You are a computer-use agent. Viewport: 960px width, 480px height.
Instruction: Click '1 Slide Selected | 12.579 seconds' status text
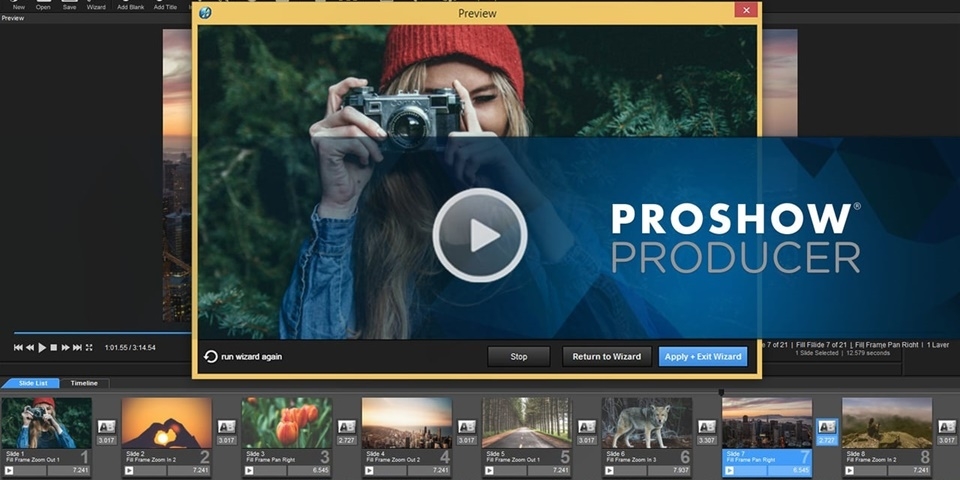pyautogui.click(x=842, y=353)
